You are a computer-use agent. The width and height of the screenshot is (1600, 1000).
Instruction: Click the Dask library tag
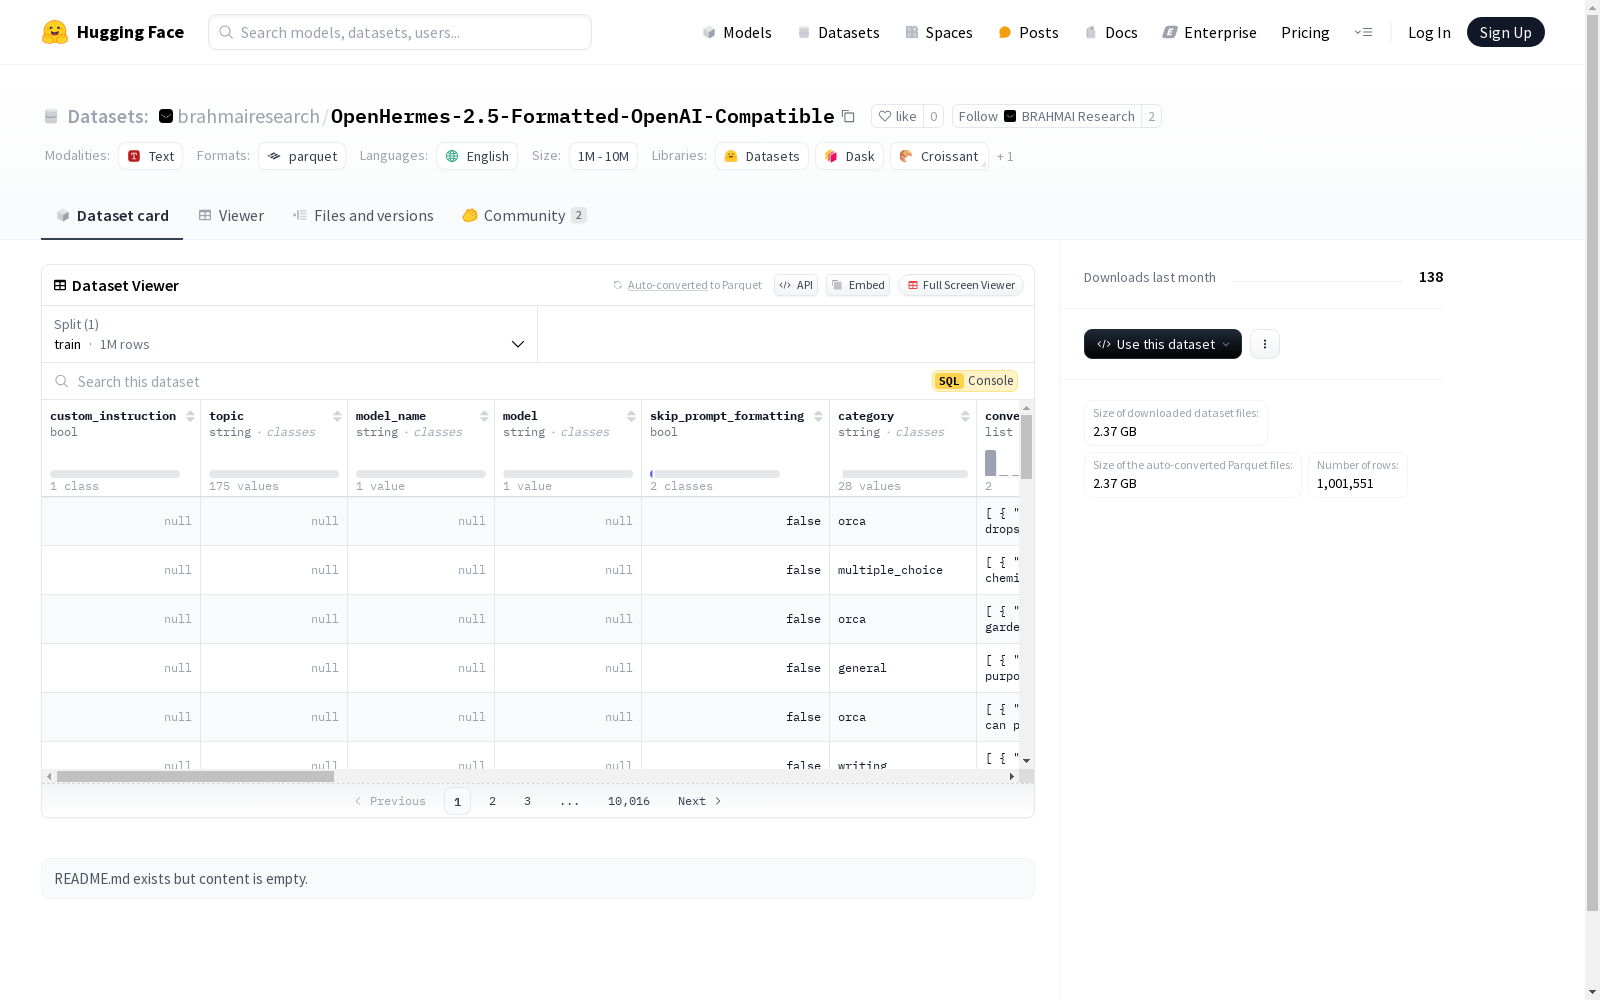coord(849,156)
